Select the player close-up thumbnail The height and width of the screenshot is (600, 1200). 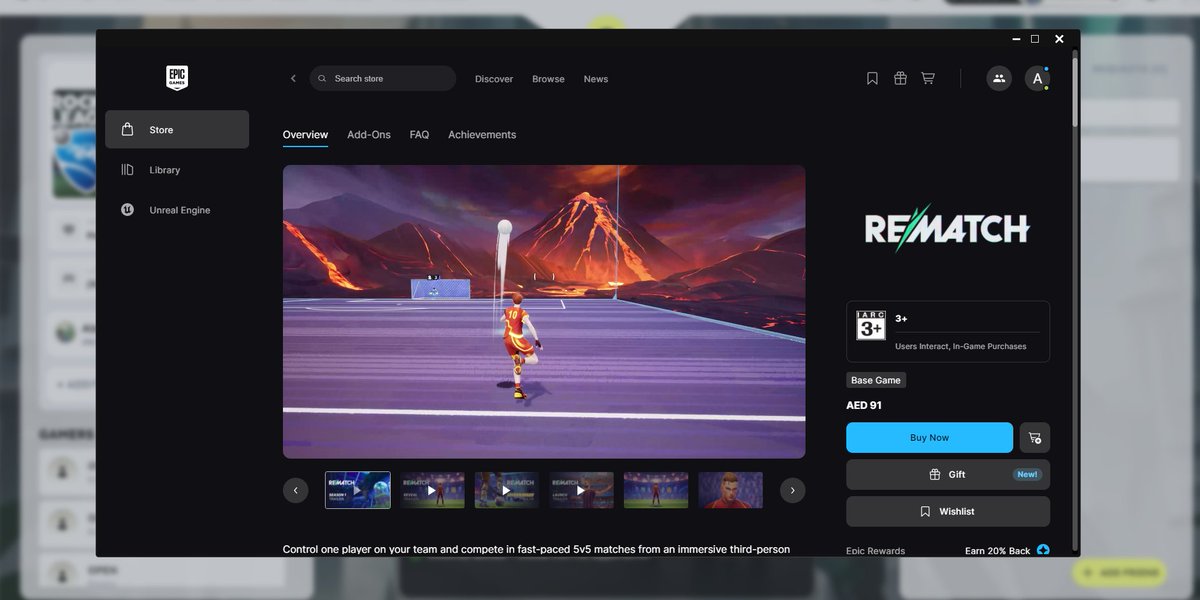pos(731,490)
